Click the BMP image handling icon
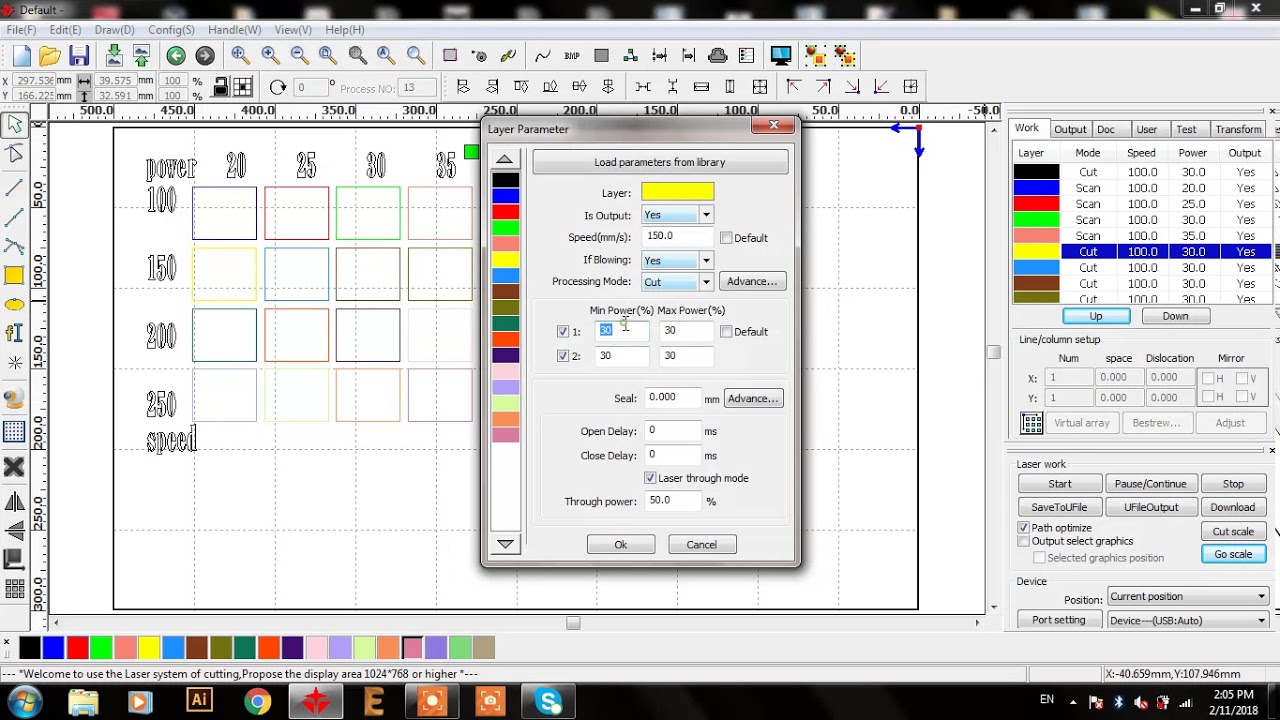This screenshot has height=720, width=1280. [572, 56]
